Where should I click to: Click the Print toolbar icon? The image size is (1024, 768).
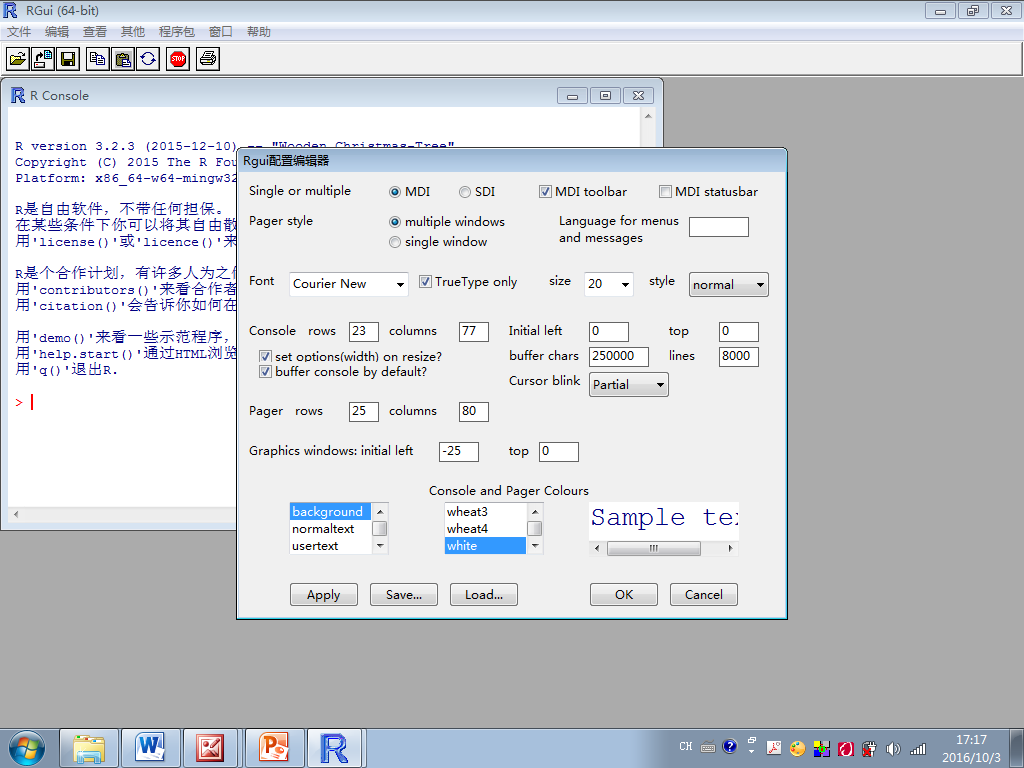[208, 59]
